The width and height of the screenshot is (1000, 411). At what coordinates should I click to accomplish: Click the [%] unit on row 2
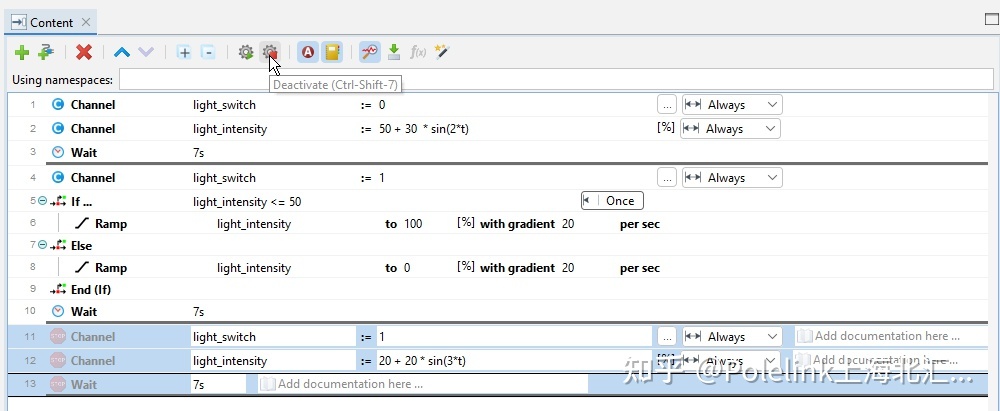coord(666,127)
